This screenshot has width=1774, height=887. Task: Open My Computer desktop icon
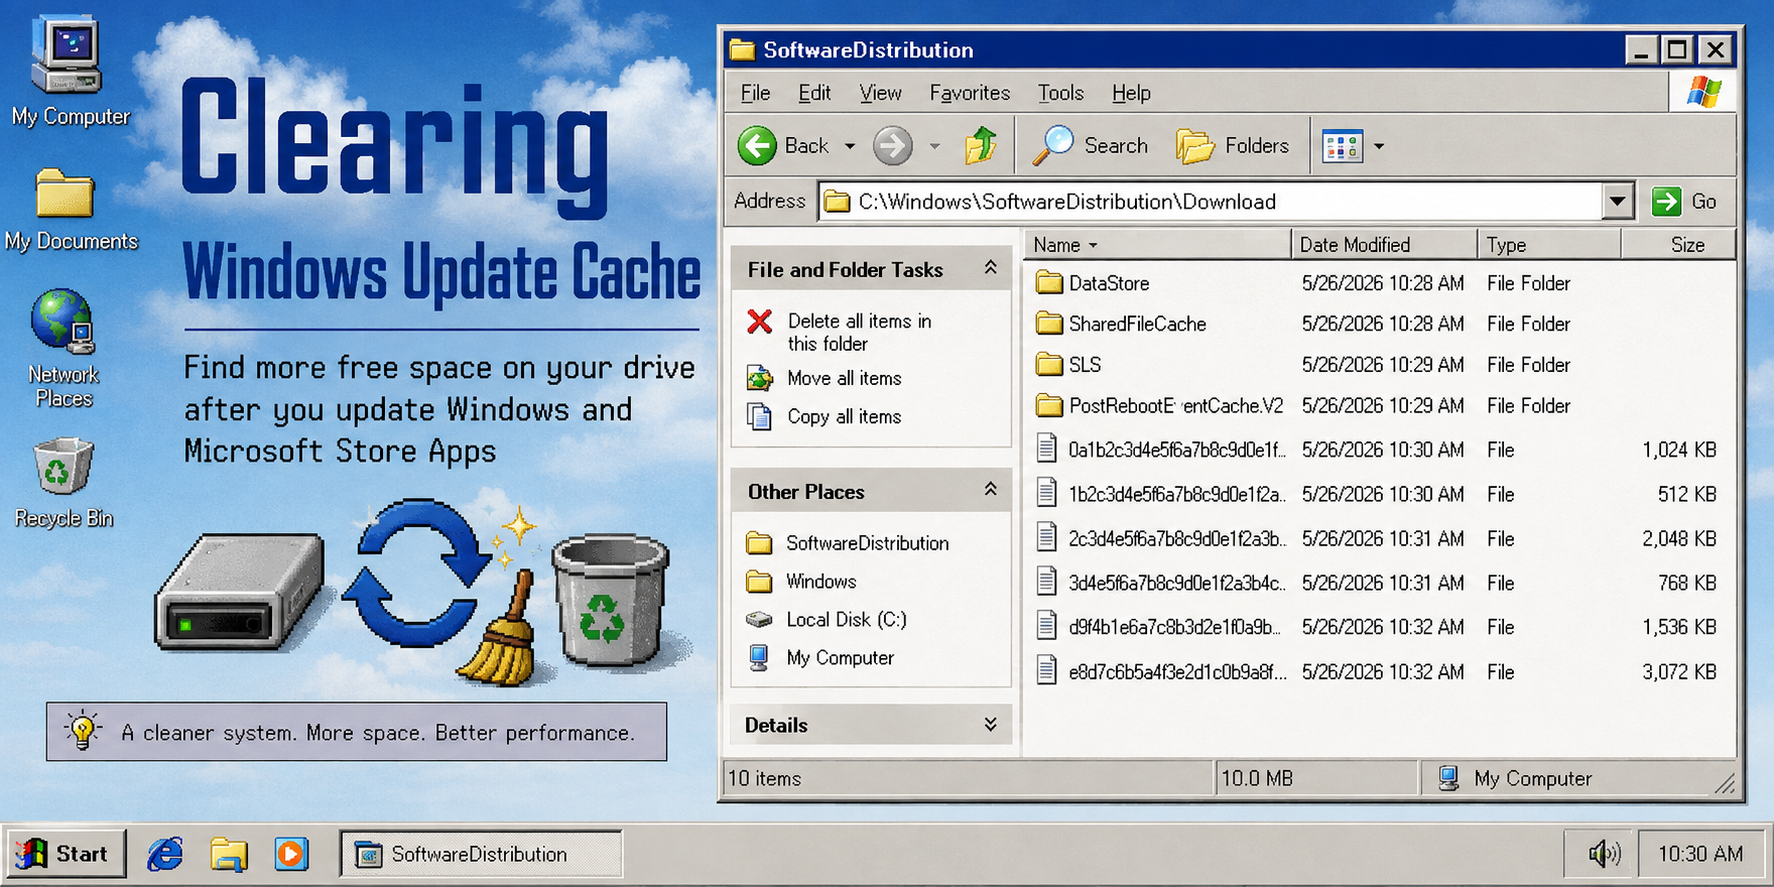67,55
